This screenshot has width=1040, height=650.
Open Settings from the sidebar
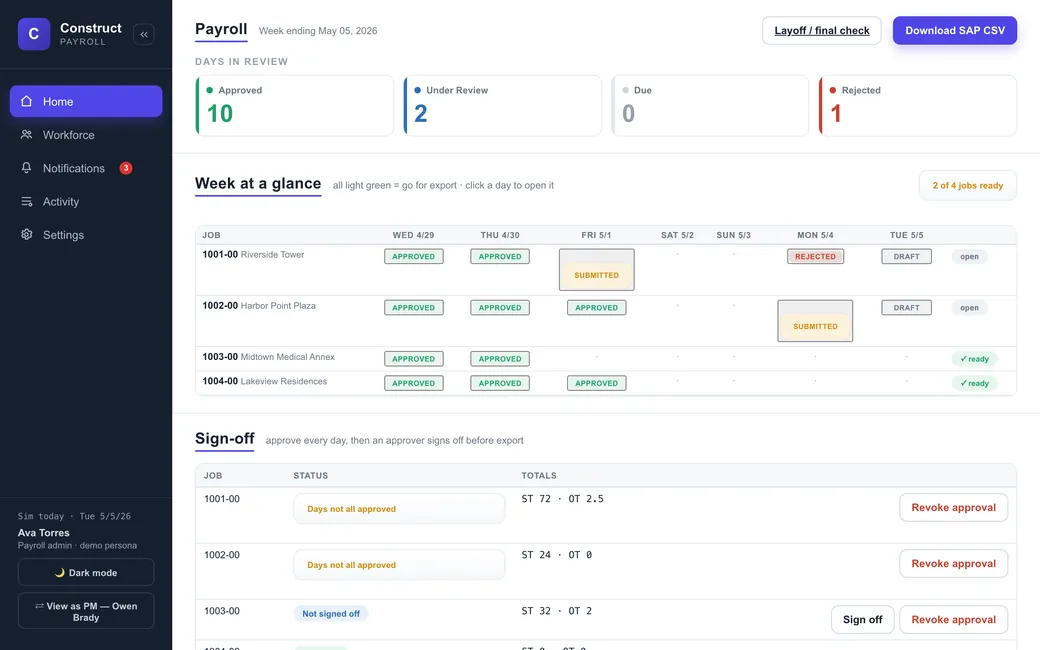pyautogui.click(x=86, y=235)
